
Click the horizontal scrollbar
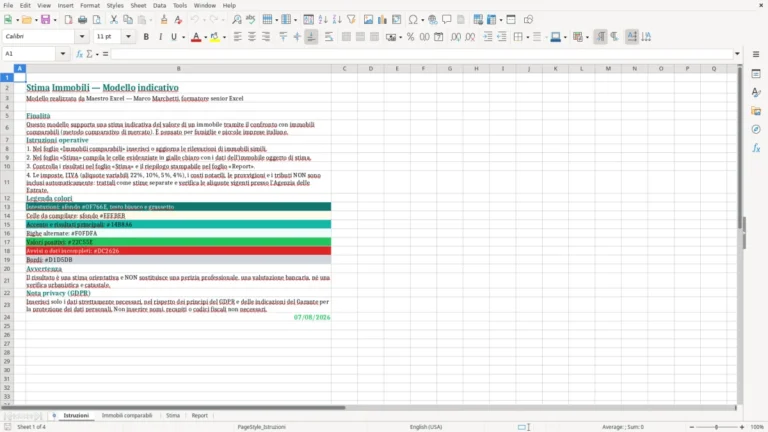368,408
